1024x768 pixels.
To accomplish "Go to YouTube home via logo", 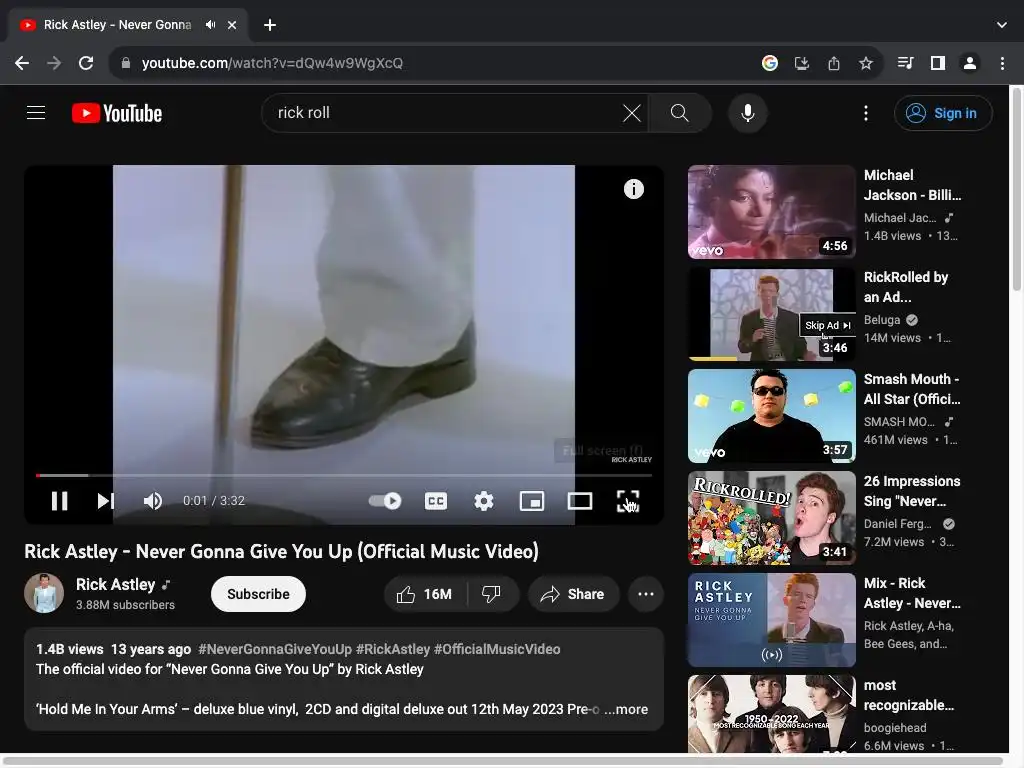I will (117, 113).
